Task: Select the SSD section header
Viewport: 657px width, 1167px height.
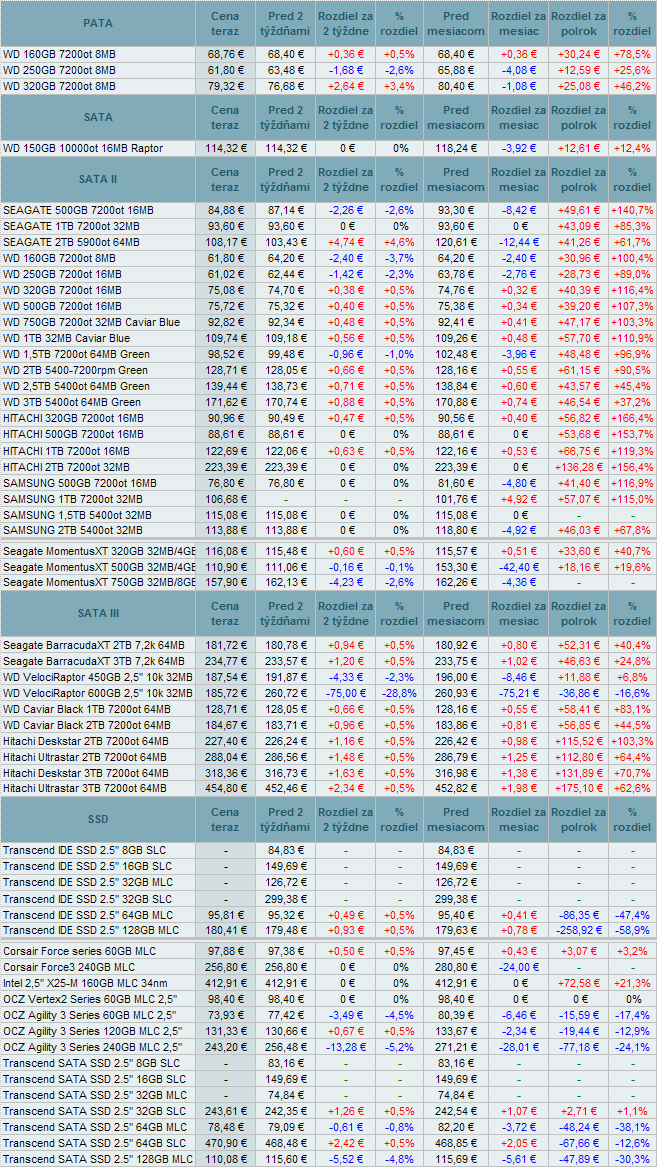Action: 98,819
